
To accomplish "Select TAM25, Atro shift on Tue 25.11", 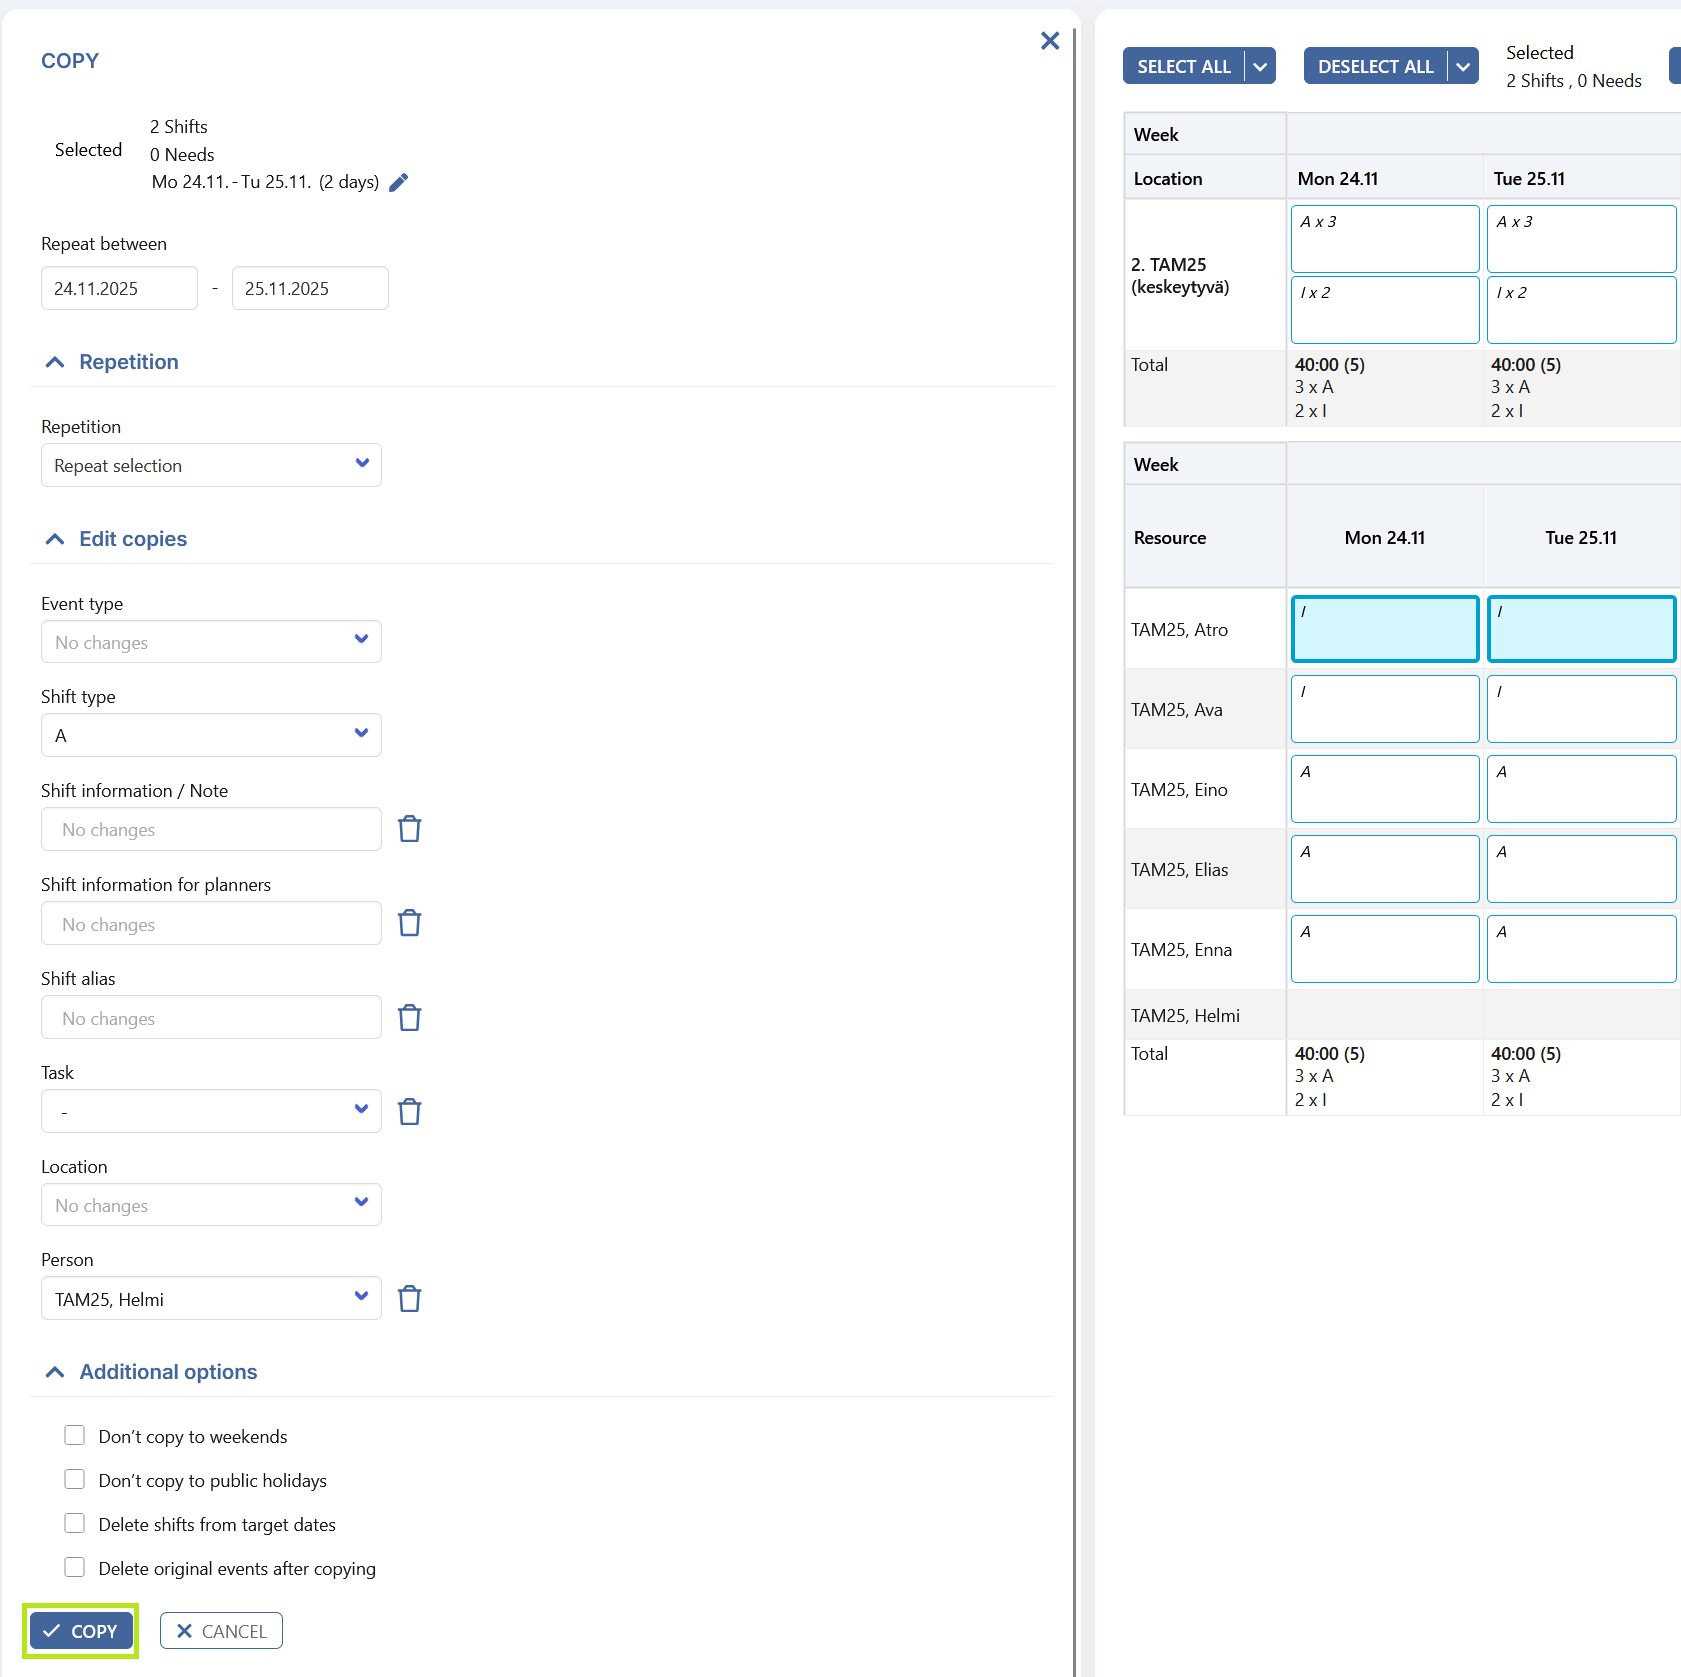I will pyautogui.click(x=1582, y=629).
